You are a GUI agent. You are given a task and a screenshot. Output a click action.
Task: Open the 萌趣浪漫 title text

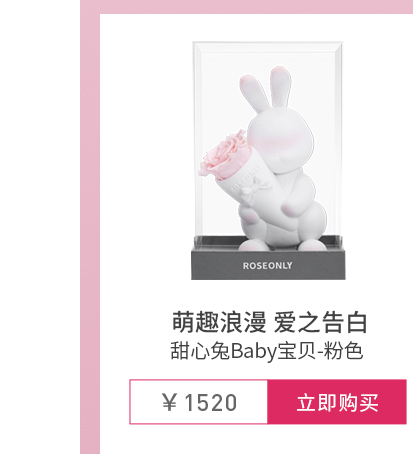point(219,322)
